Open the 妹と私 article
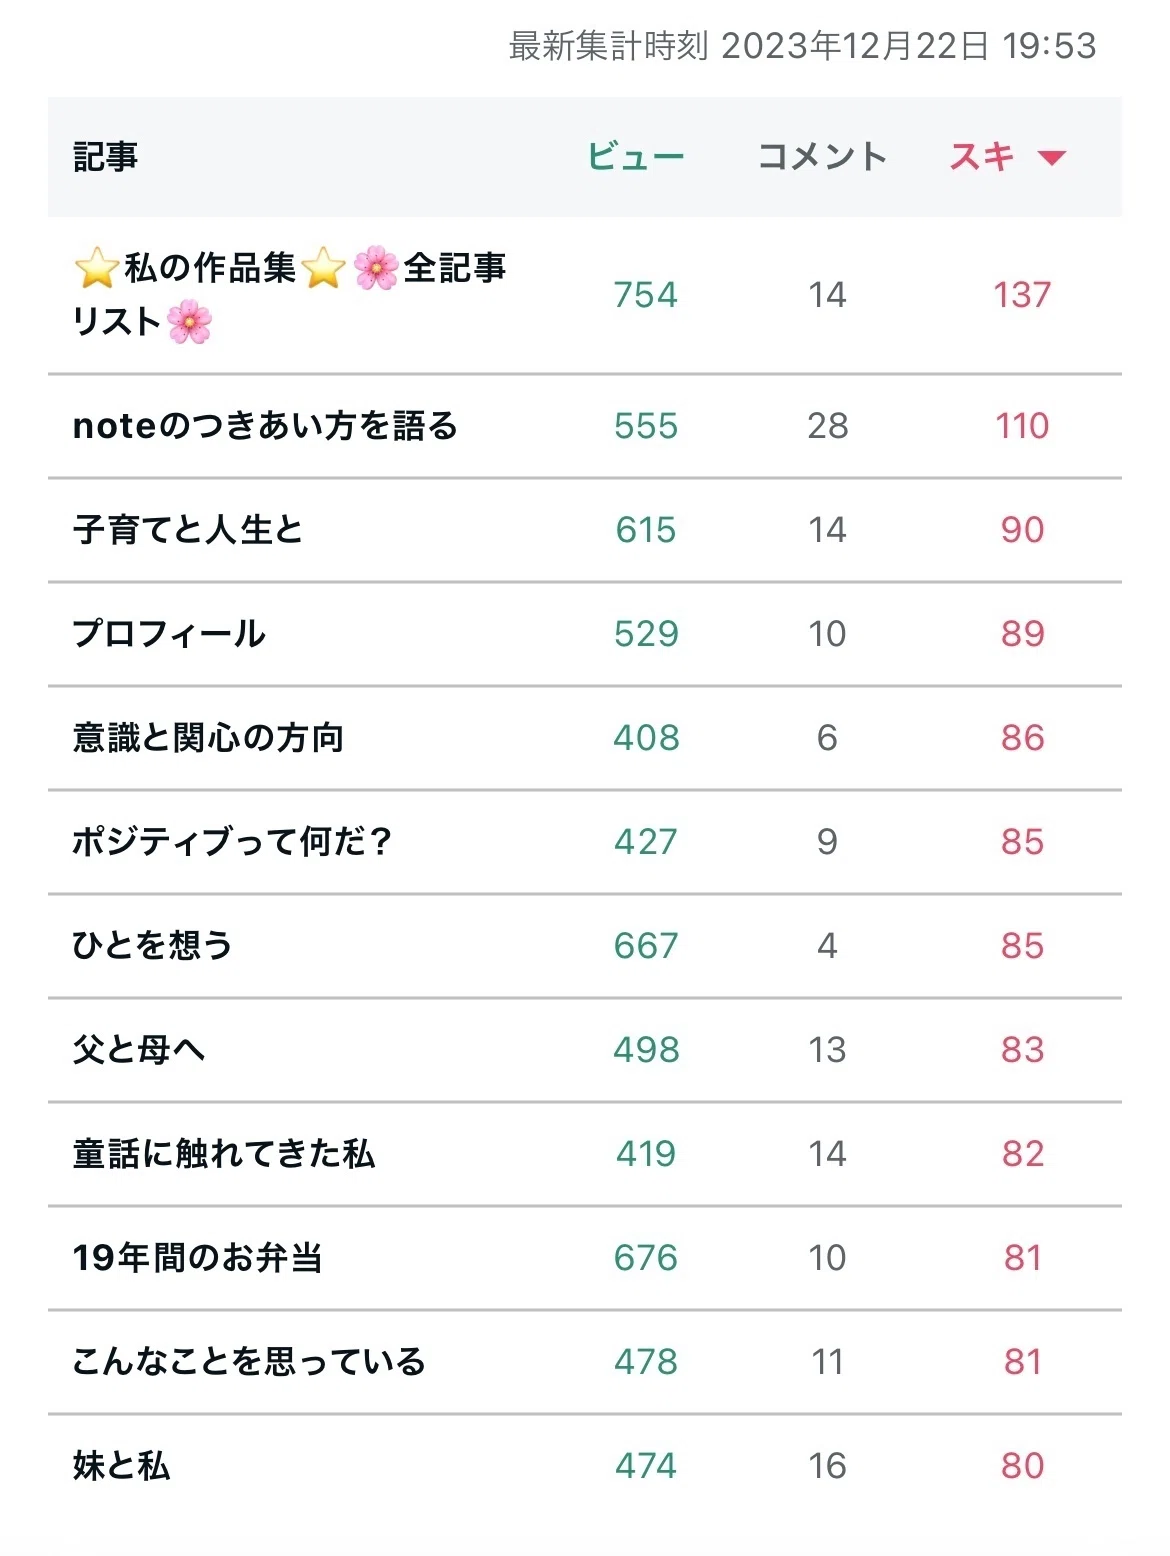The image size is (1170, 1556). click(x=121, y=1466)
